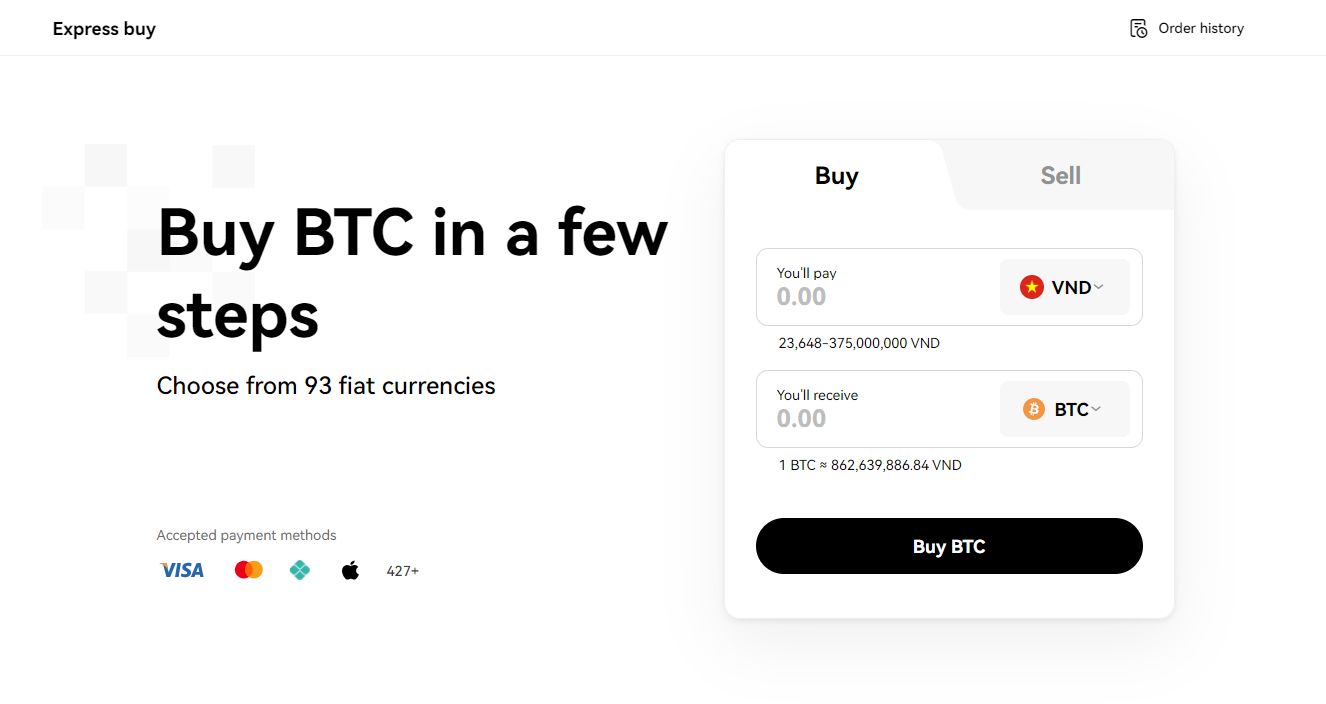Click the BTC exchange rate text
The image size is (1326, 704).
tap(869, 465)
